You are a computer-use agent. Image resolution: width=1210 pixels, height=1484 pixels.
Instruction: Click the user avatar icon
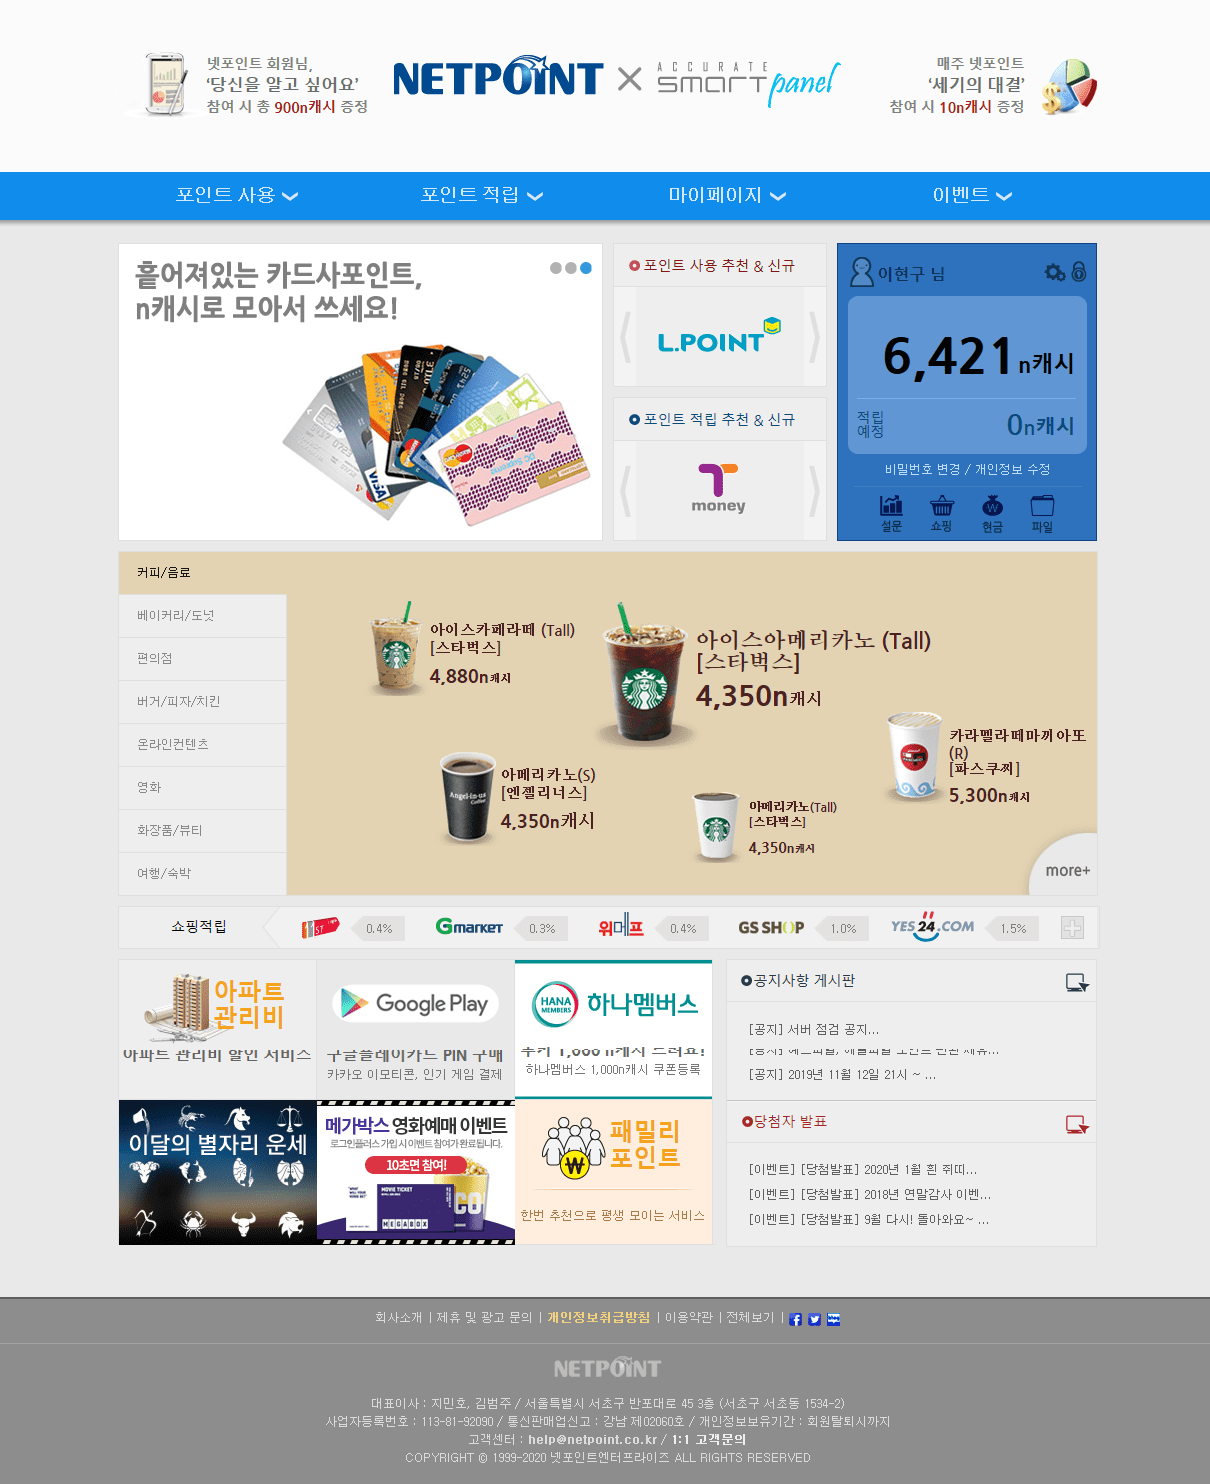point(861,272)
